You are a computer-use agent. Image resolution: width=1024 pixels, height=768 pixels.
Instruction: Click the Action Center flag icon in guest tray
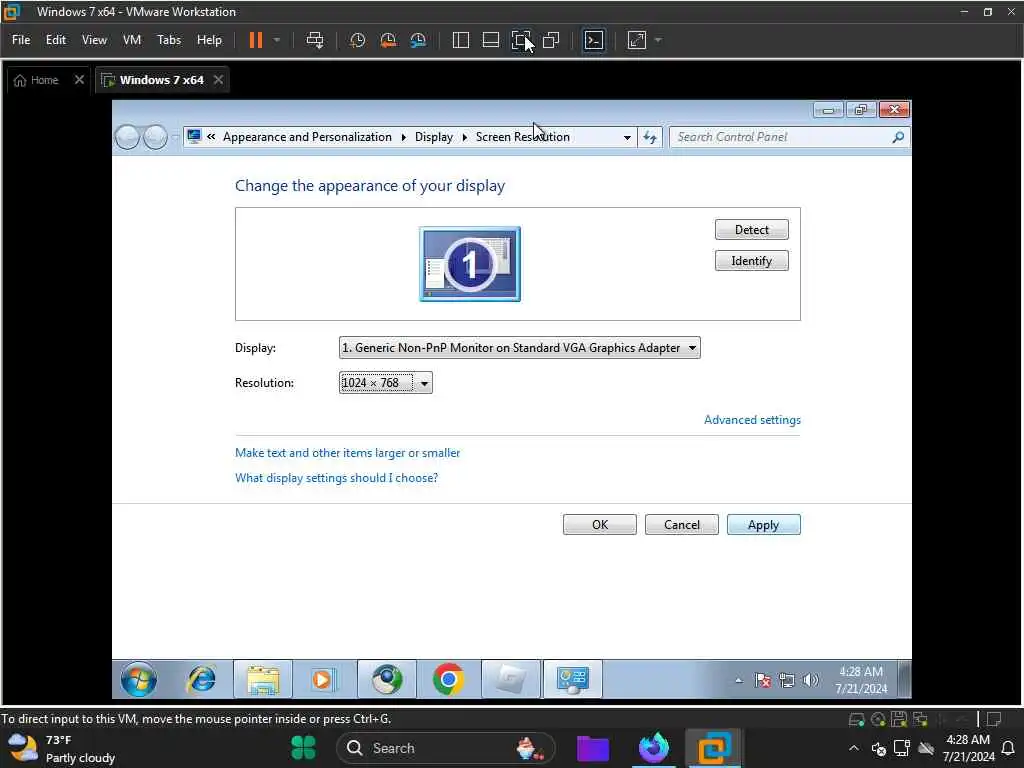click(762, 680)
